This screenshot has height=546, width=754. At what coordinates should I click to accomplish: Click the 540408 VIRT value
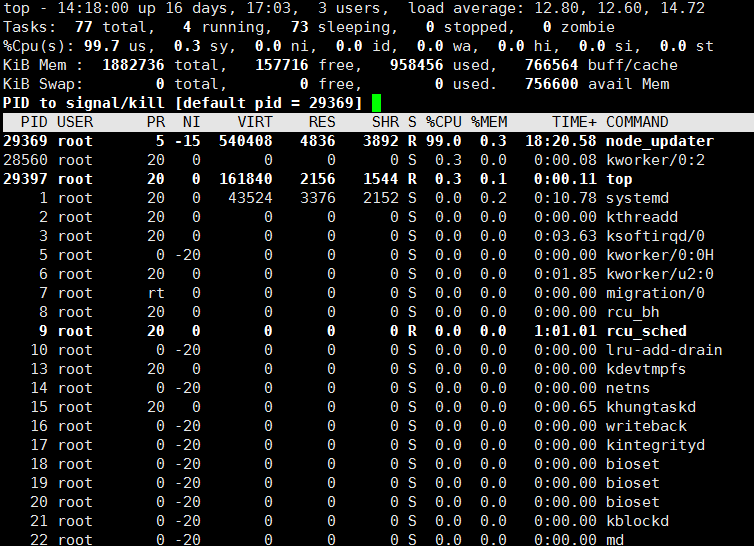click(x=246, y=141)
